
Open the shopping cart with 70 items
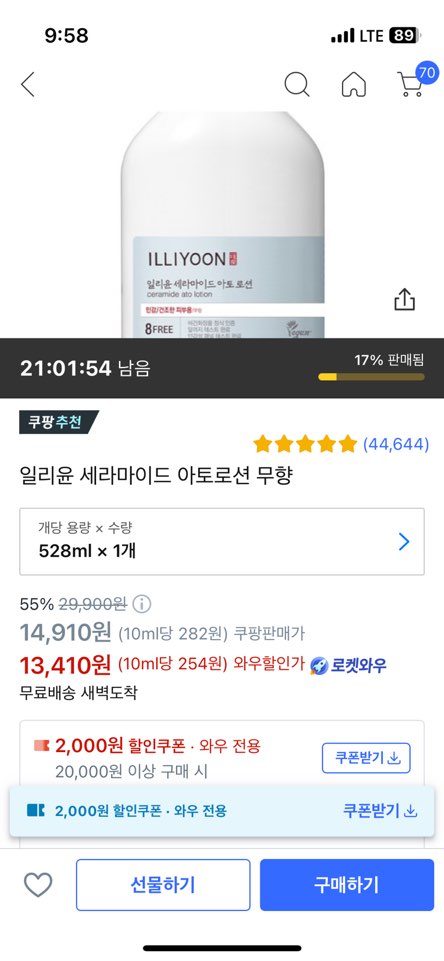point(415,81)
